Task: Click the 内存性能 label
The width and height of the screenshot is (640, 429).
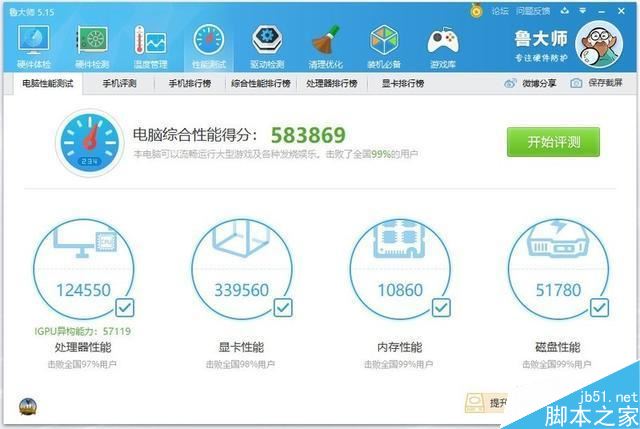Action: [400, 347]
